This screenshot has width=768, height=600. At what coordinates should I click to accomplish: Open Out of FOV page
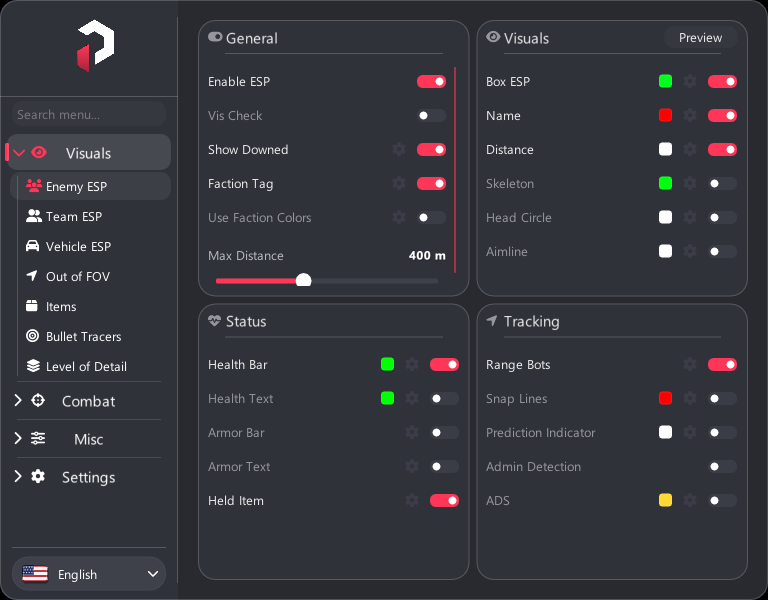(90, 276)
